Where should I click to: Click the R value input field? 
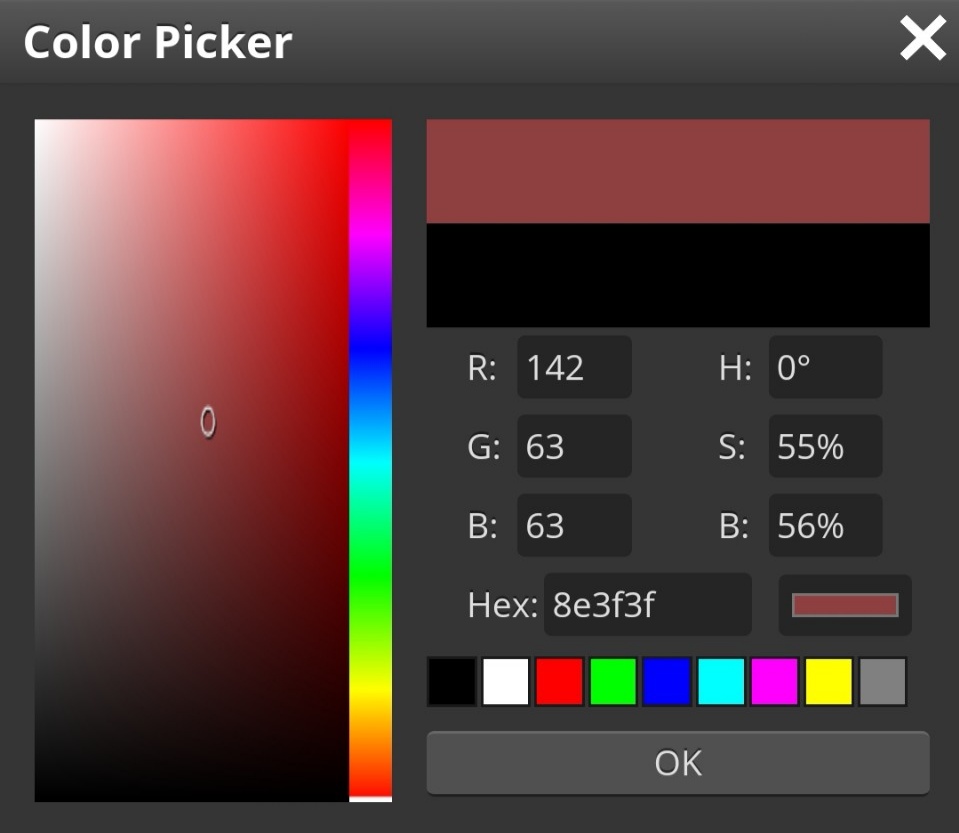[573, 366]
